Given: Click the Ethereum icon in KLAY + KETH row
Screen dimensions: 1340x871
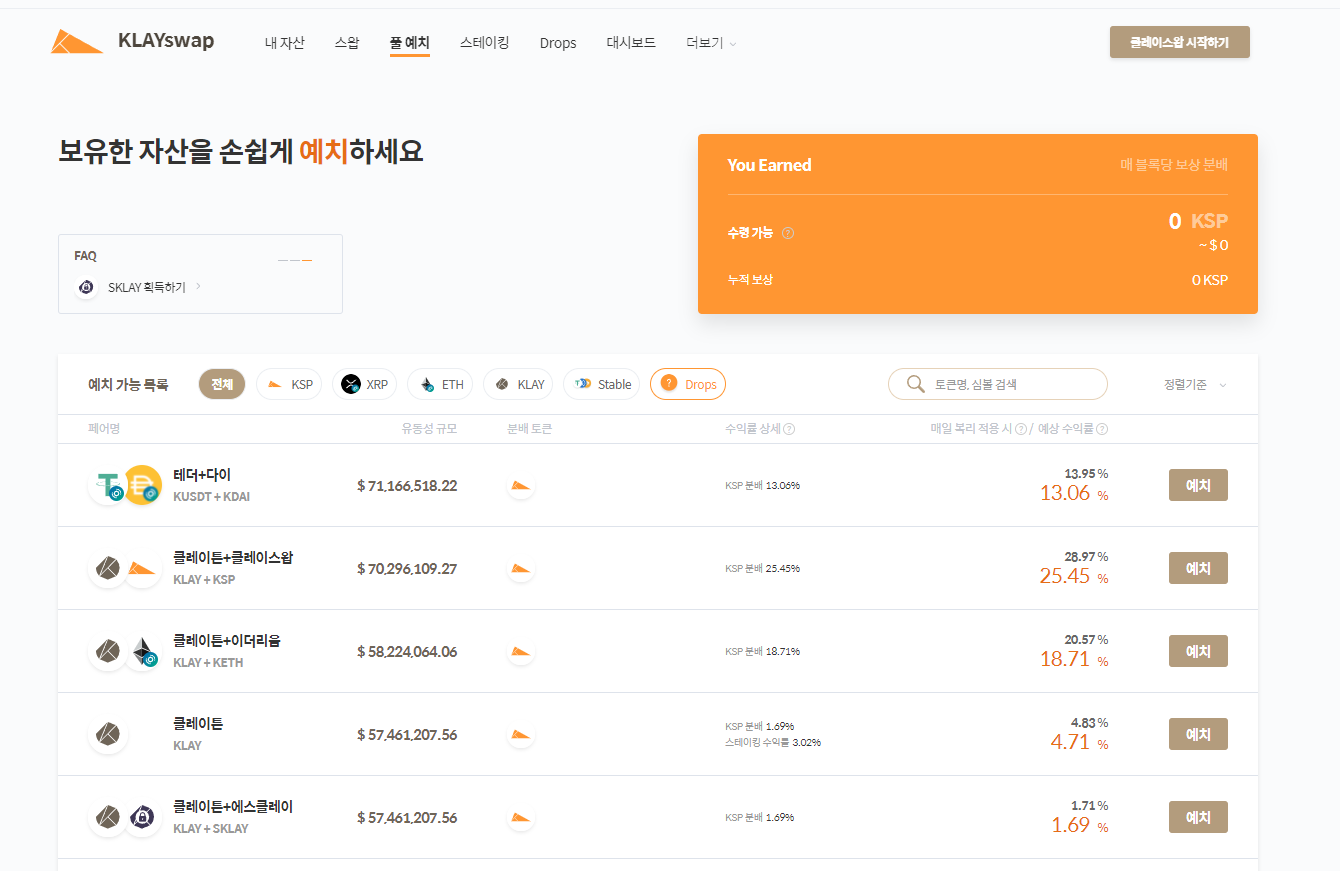Looking at the screenshot, I should pos(144,652).
